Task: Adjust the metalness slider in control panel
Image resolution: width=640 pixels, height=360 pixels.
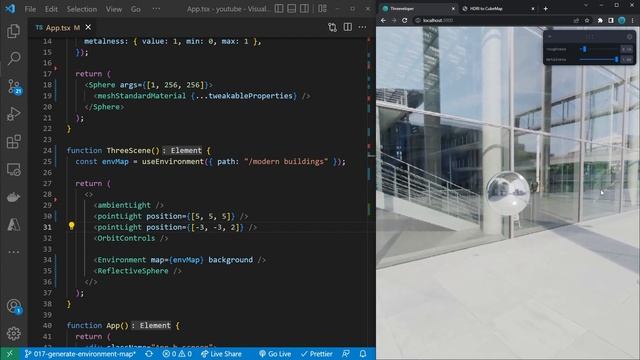Action: (x=599, y=60)
